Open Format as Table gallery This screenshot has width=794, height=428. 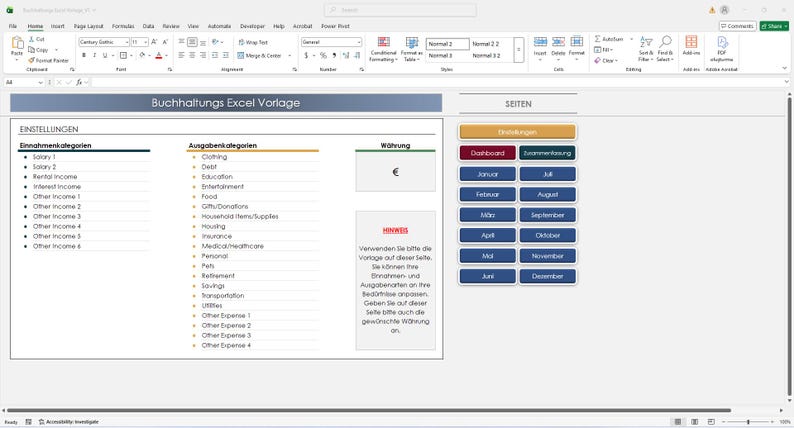(412, 49)
